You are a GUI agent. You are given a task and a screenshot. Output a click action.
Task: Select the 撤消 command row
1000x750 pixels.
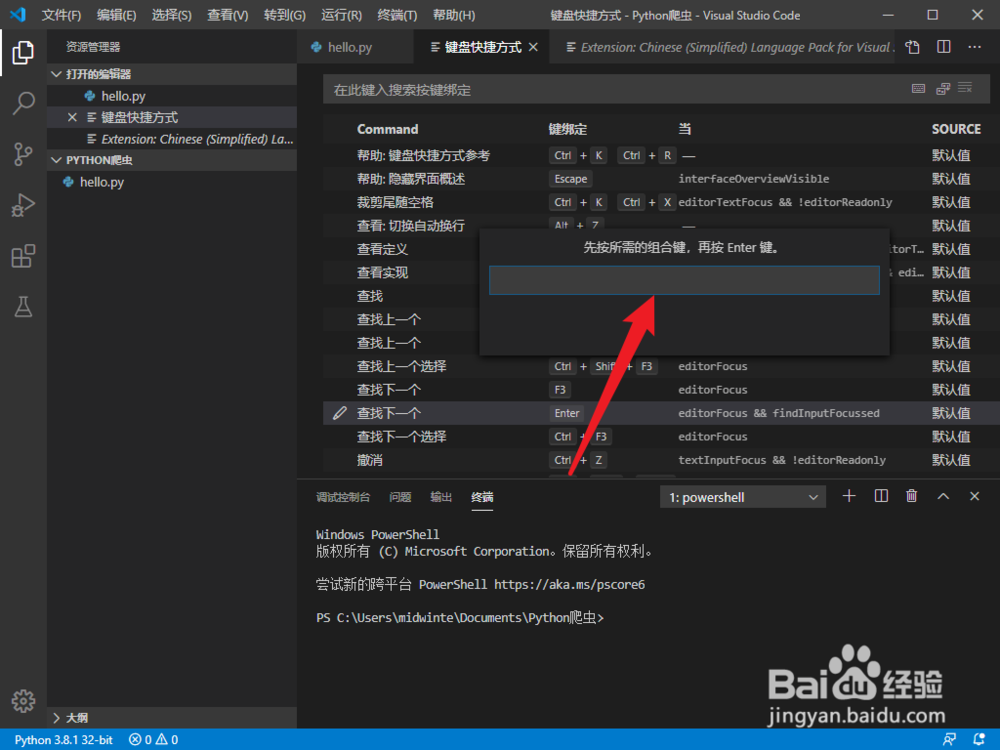tap(661, 460)
